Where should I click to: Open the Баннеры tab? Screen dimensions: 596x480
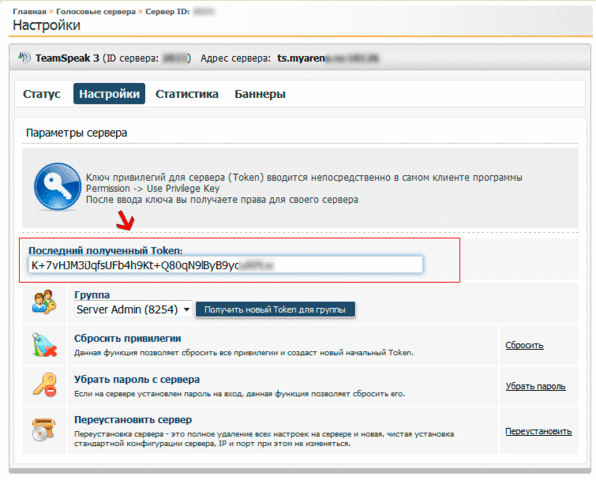coord(260,94)
